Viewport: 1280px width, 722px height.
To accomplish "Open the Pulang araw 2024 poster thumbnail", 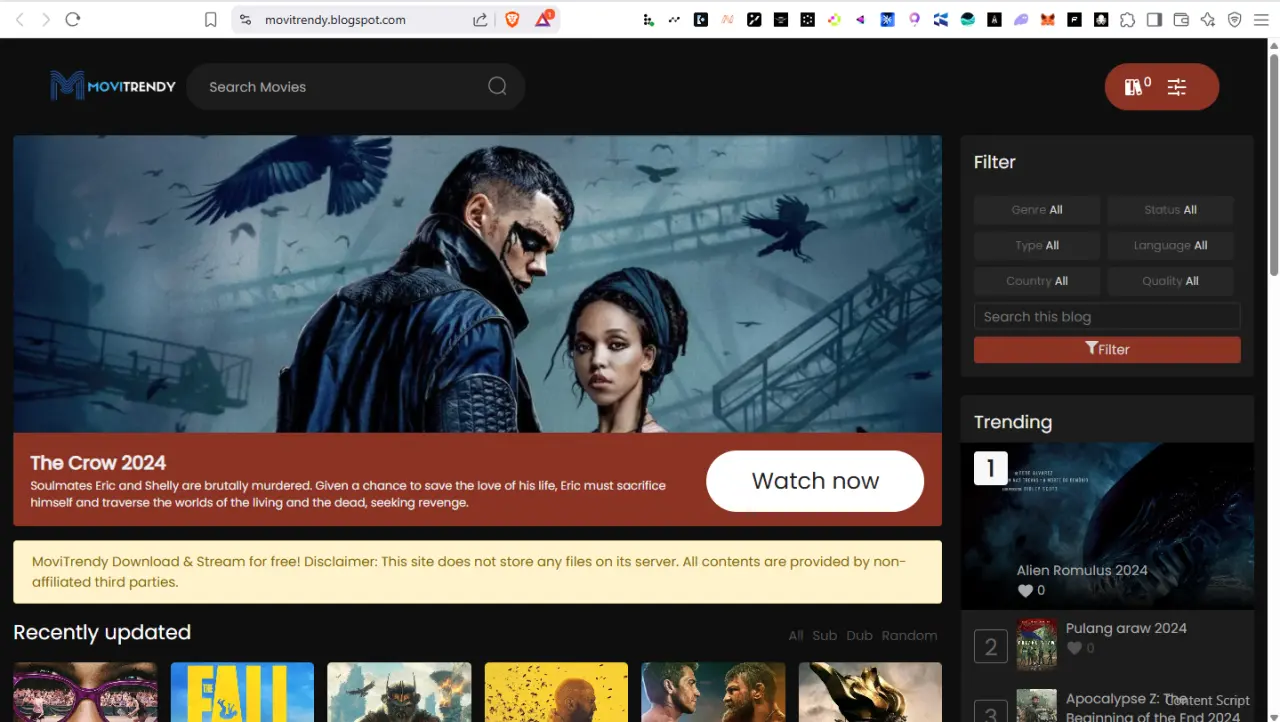I will coord(1037,644).
